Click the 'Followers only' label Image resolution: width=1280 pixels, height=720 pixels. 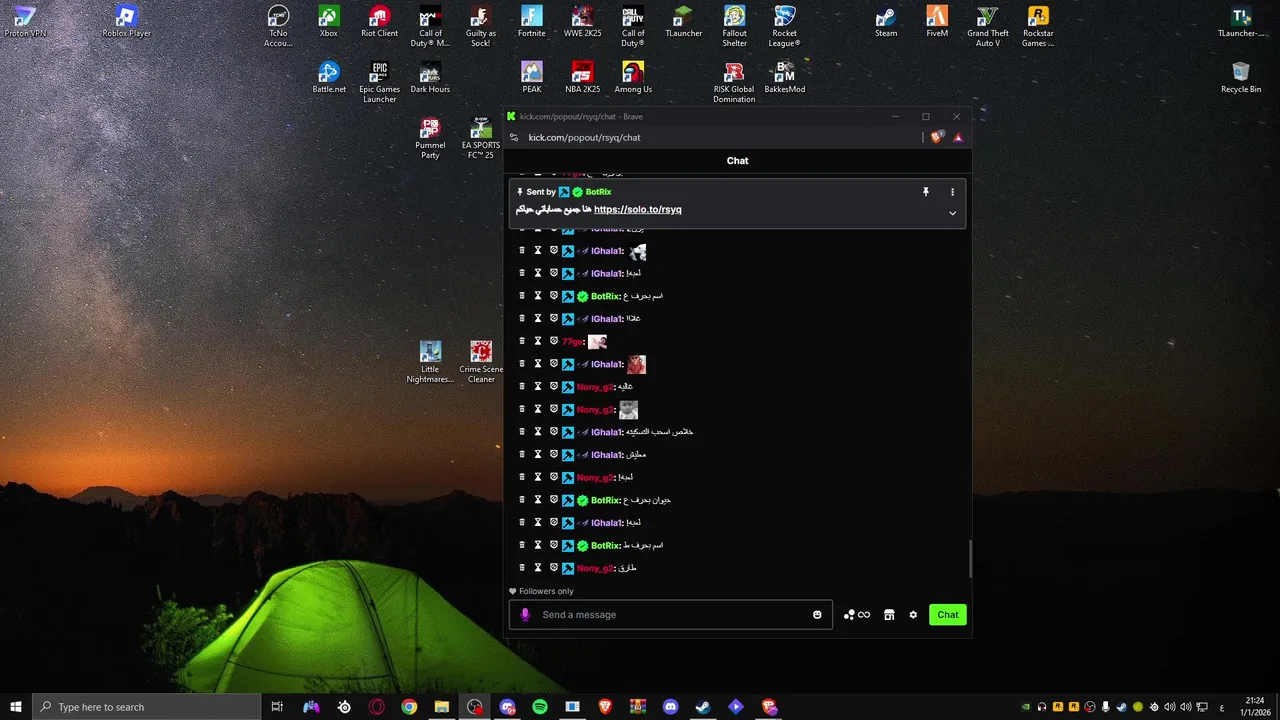point(546,591)
